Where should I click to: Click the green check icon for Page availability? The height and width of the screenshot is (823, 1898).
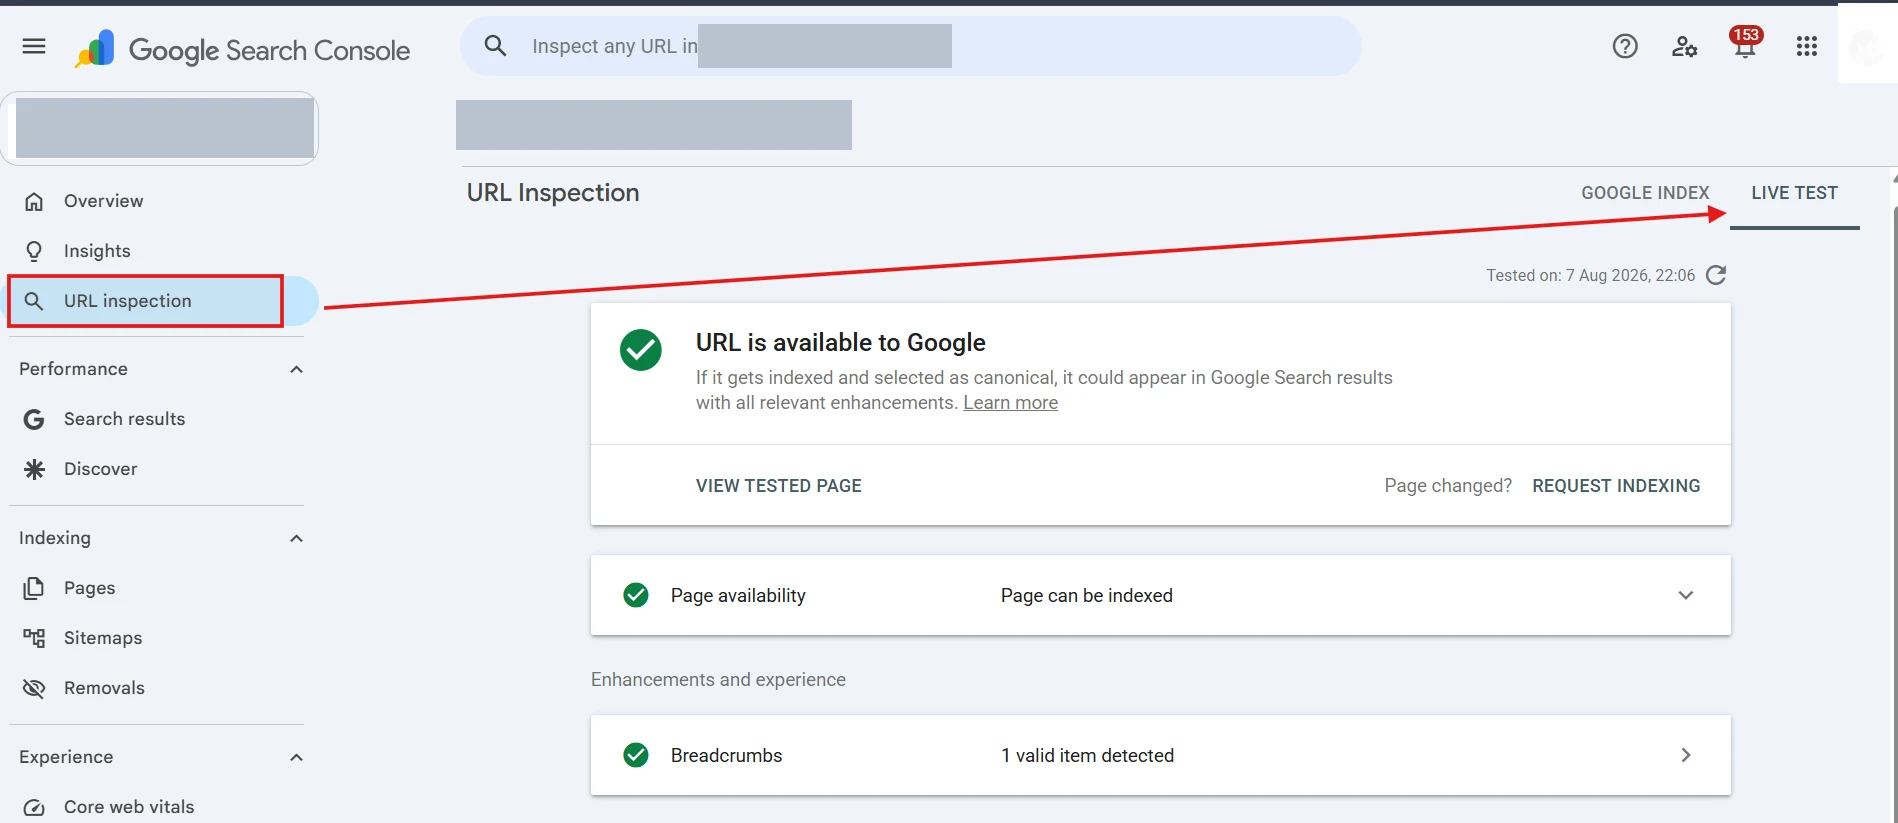pyautogui.click(x=636, y=595)
